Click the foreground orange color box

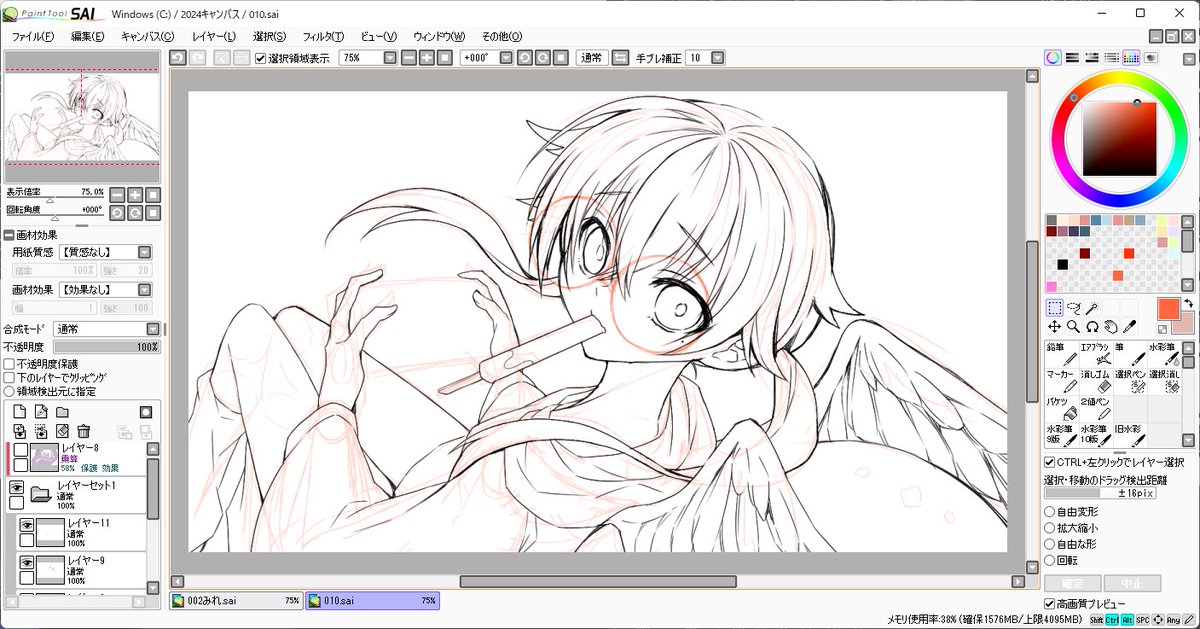click(1168, 307)
